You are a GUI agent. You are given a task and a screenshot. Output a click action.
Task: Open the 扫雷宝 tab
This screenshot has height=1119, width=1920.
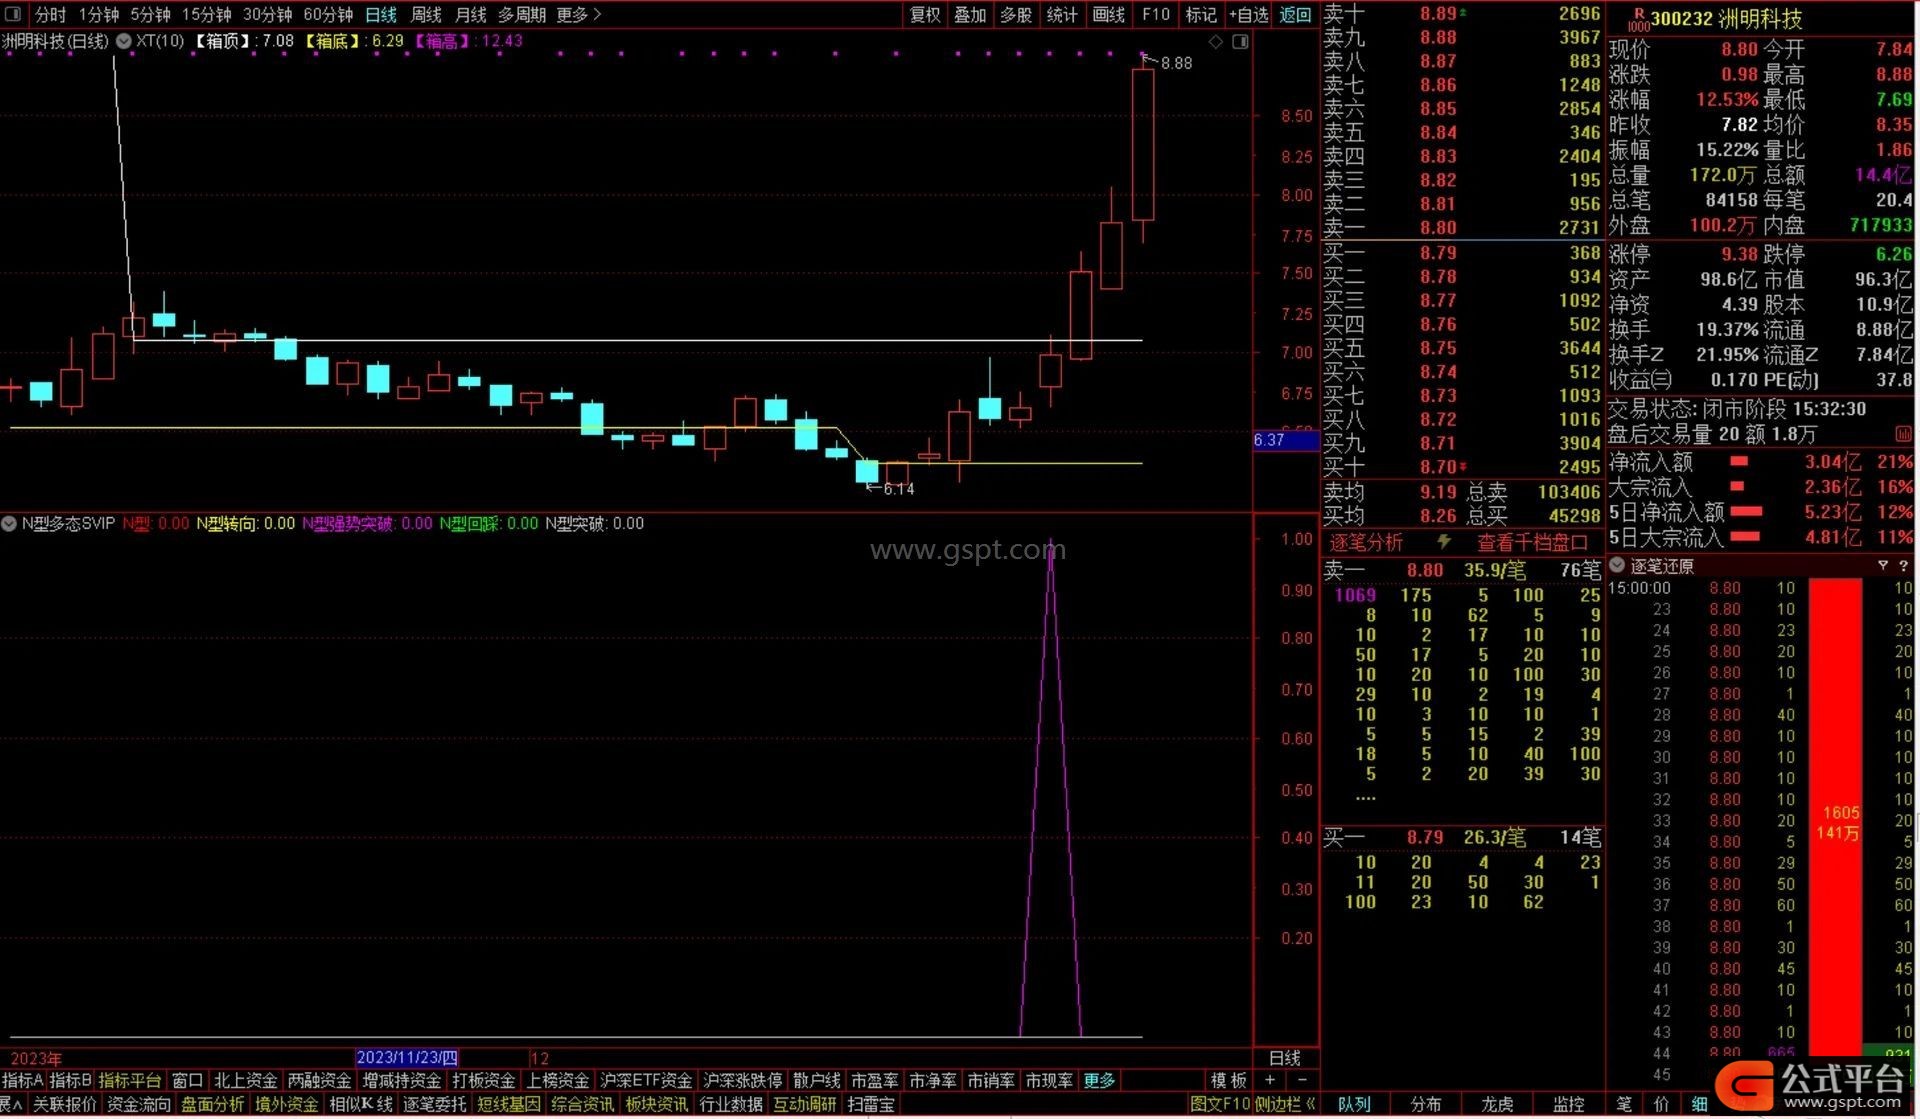(871, 1105)
